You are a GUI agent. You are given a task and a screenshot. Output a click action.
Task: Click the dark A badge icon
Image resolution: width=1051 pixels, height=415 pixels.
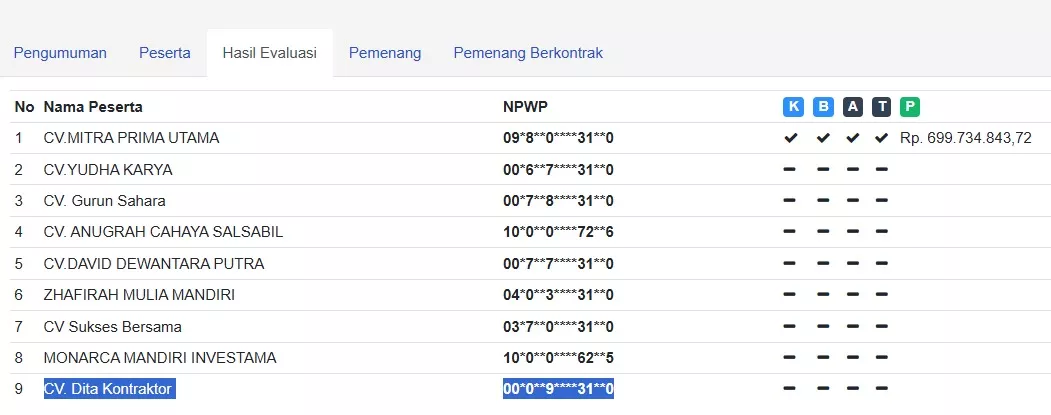852,107
